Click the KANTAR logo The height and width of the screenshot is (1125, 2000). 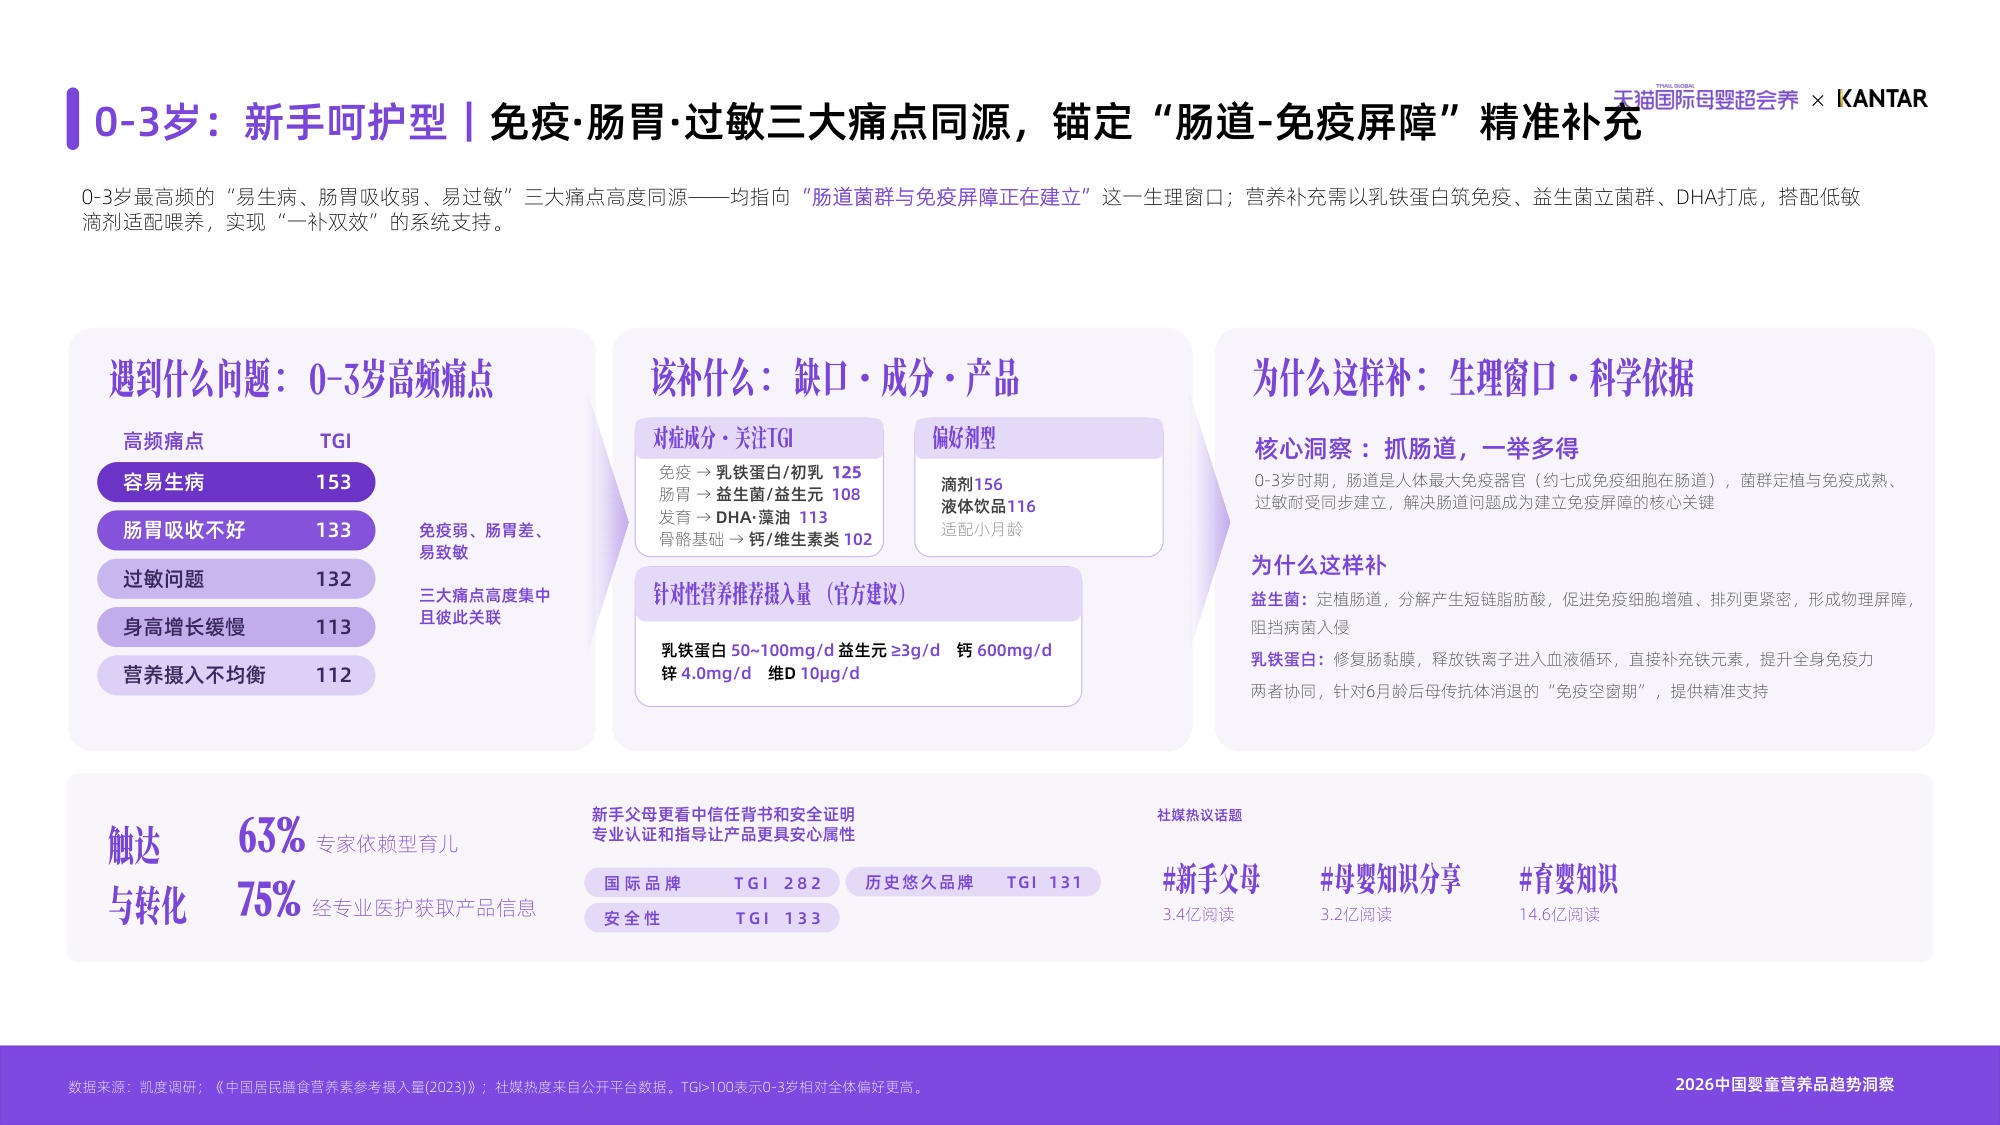[x=1882, y=99]
